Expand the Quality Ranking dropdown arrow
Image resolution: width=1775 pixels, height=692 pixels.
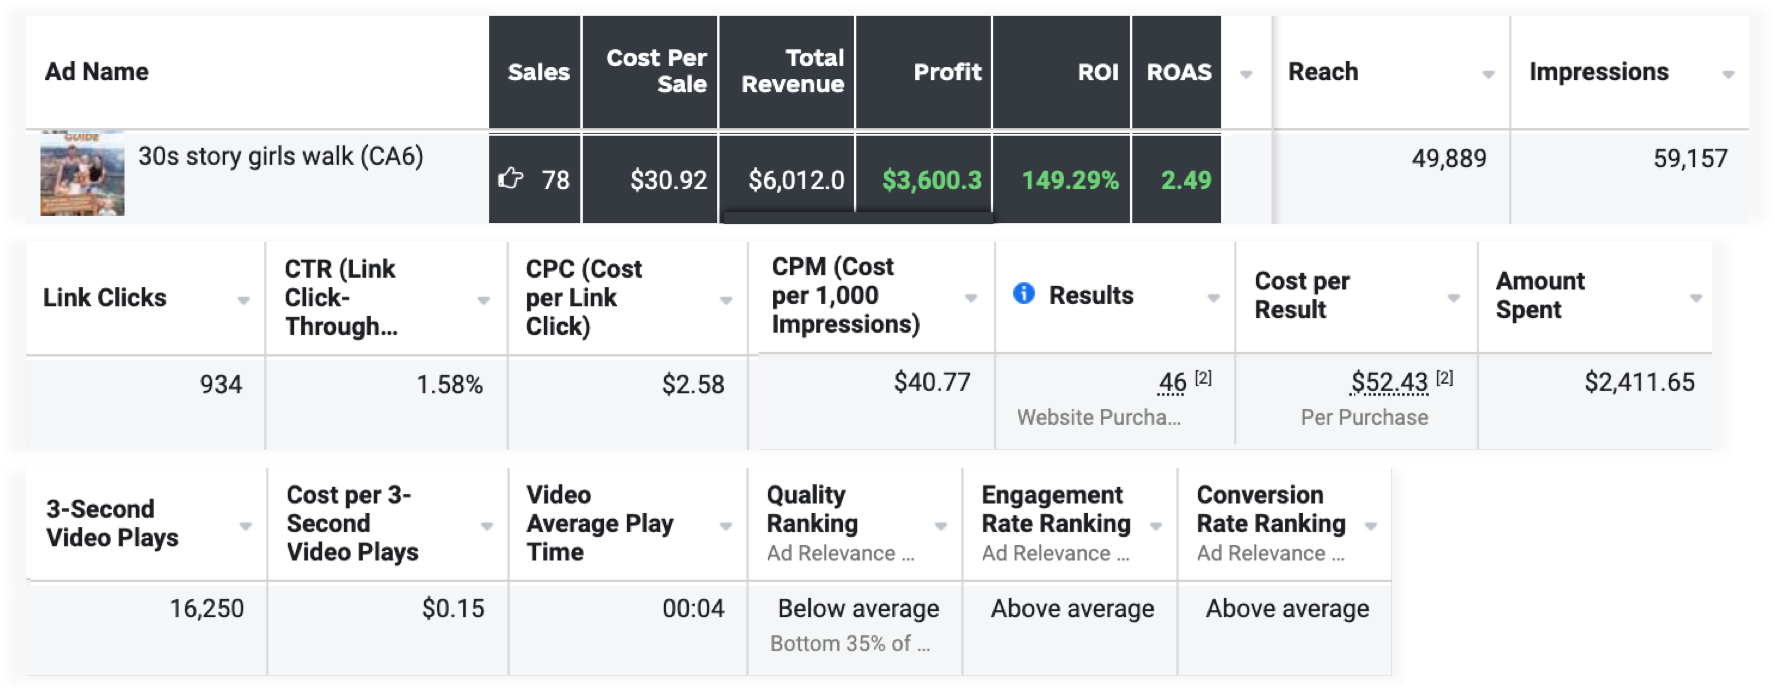tap(940, 527)
